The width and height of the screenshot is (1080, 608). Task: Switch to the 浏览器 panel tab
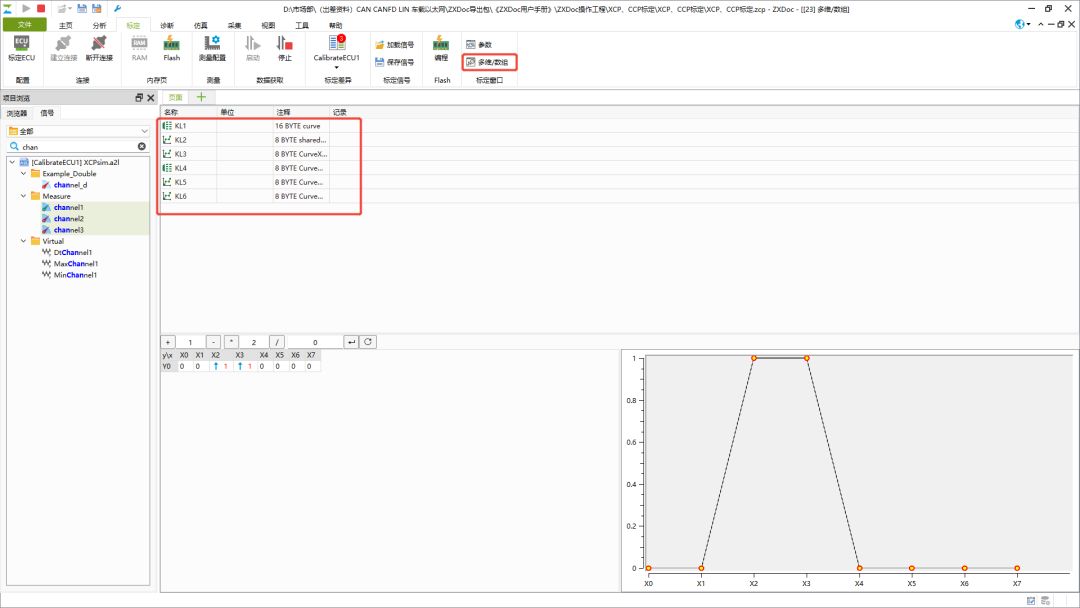(x=17, y=113)
